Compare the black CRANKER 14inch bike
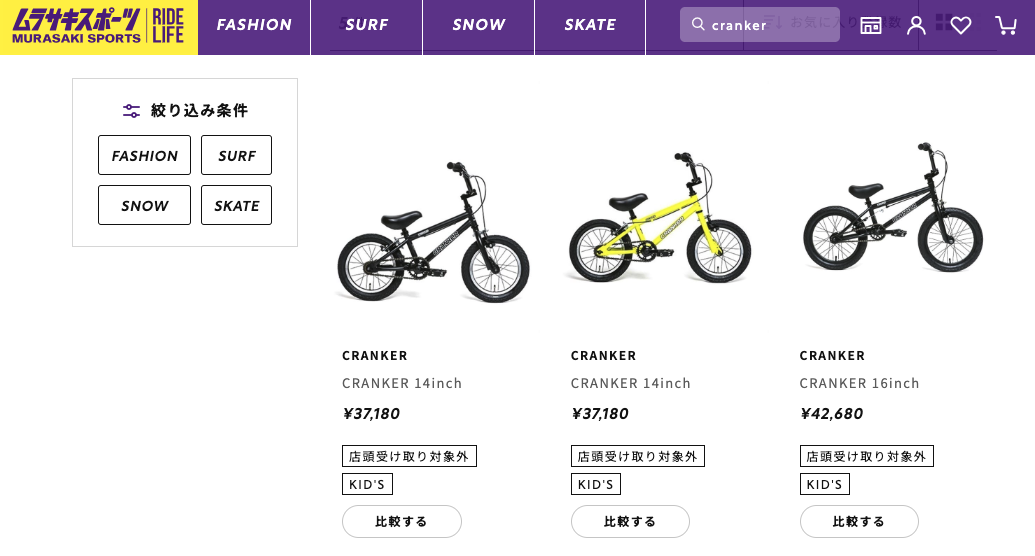The width and height of the screenshot is (1035, 556). coord(401,521)
